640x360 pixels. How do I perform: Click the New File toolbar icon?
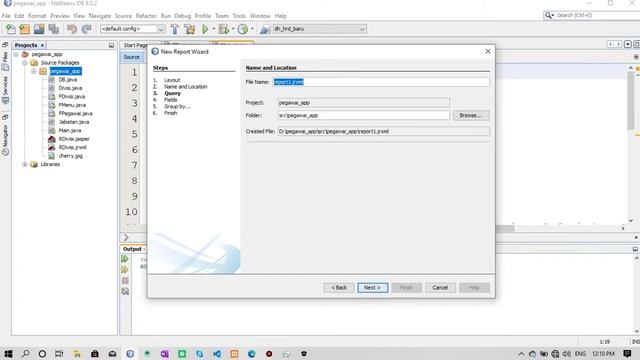click(11, 29)
